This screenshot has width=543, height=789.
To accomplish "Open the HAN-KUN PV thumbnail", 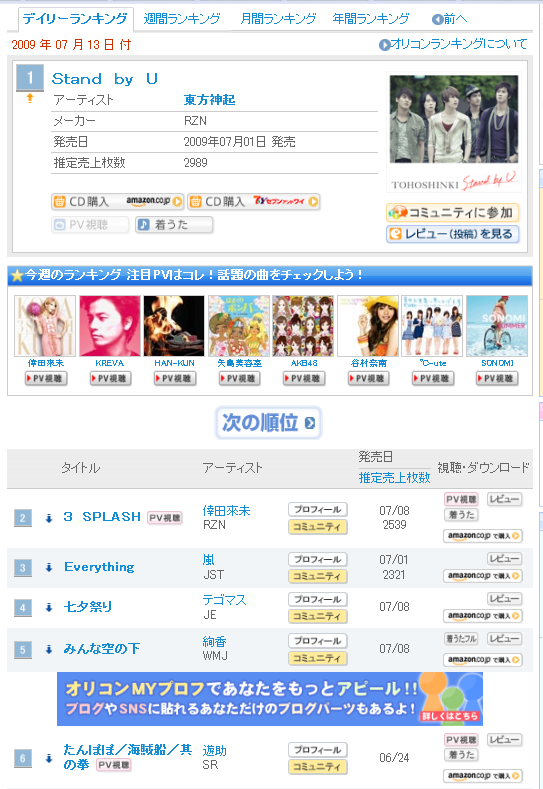I will point(174,326).
